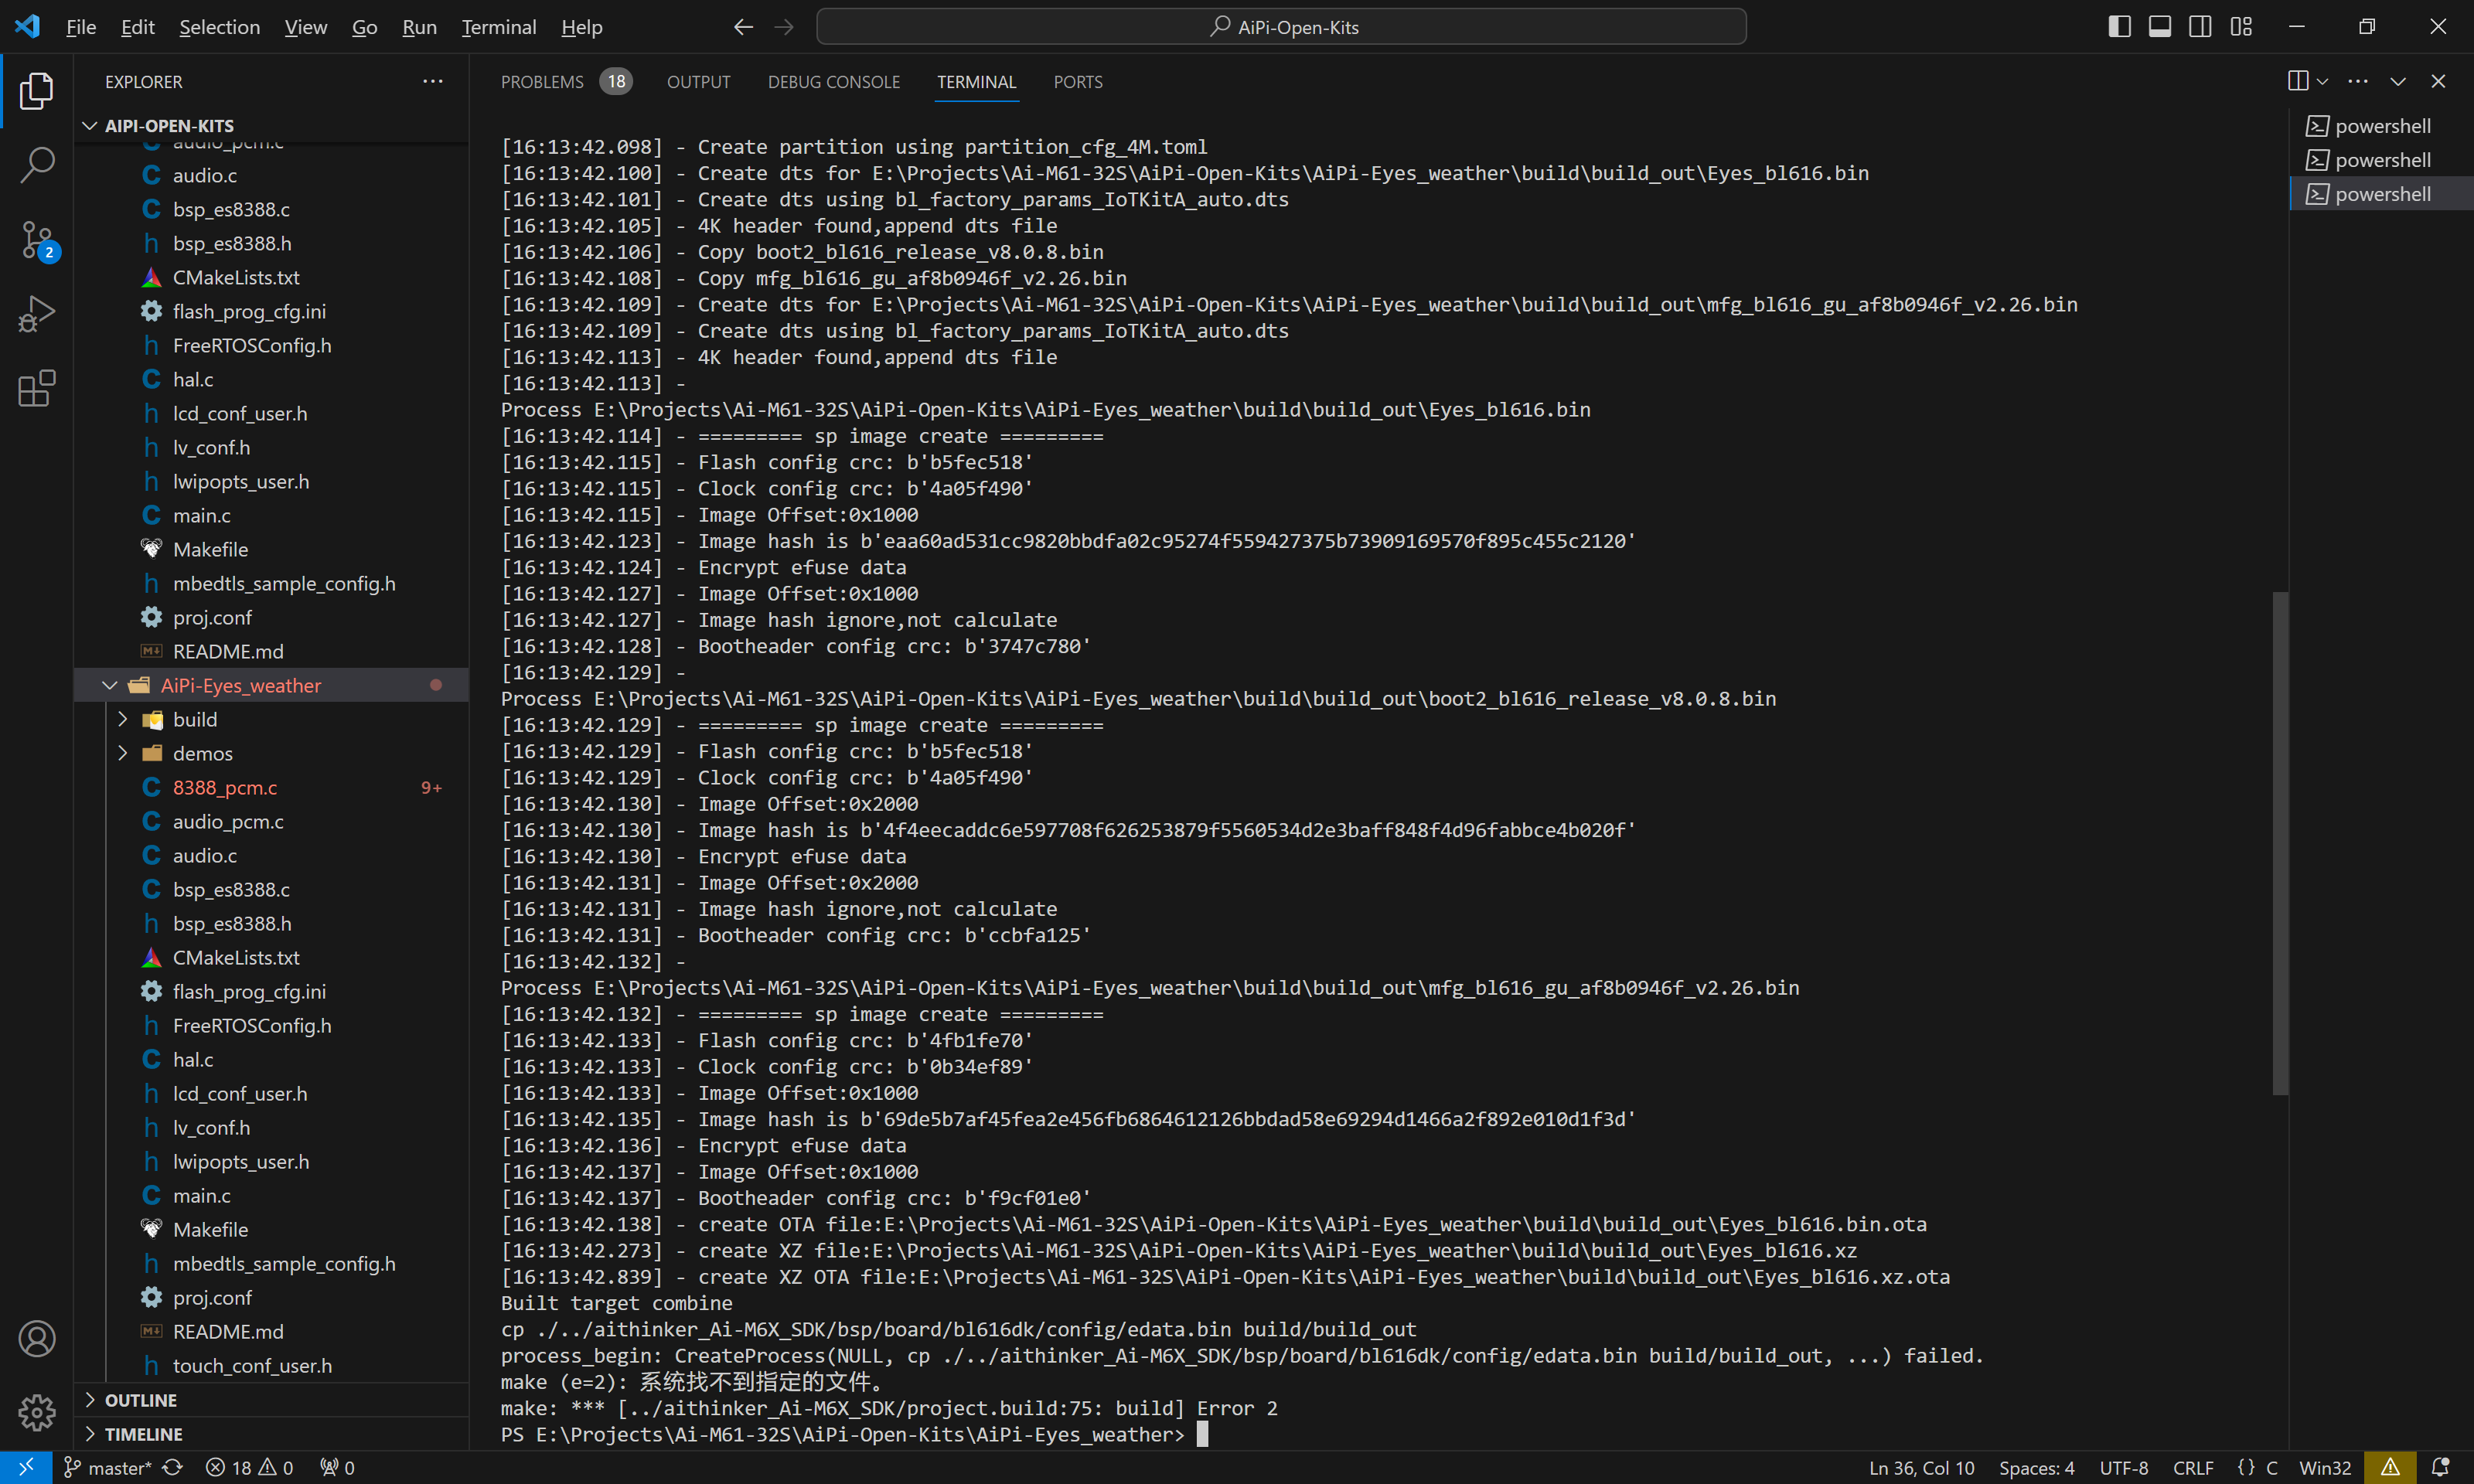Switch to the OUTPUT tab
The image size is (2474, 1484).
point(698,81)
